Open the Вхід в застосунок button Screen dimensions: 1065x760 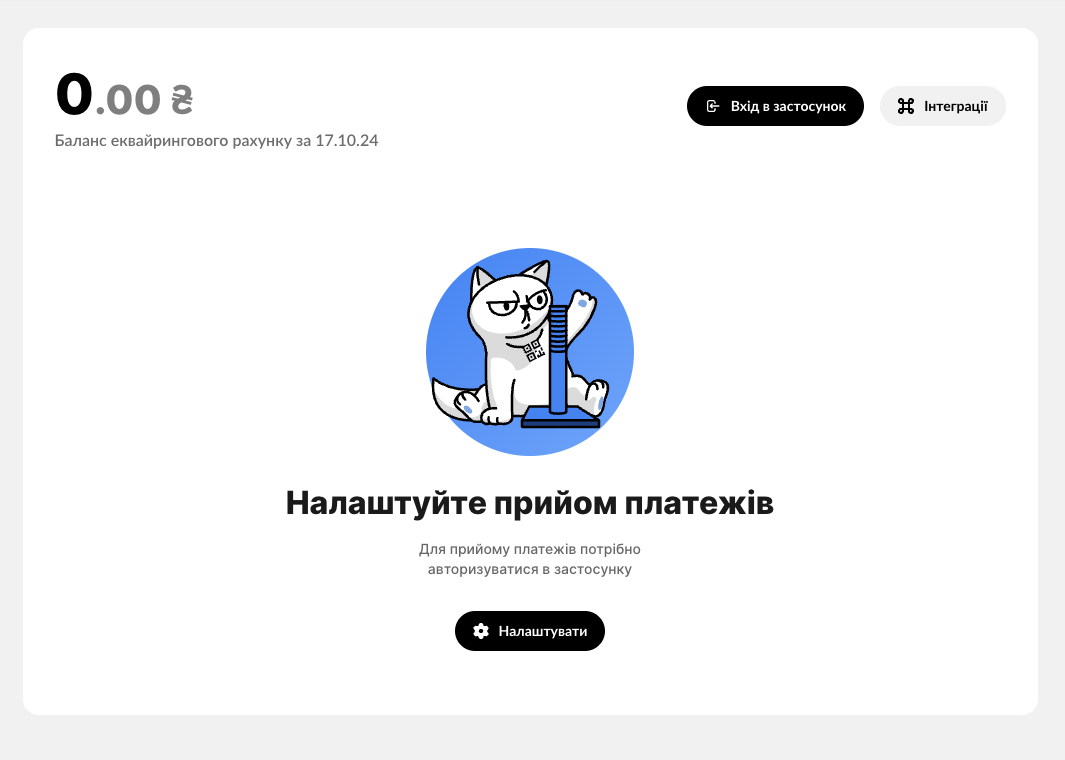[x=775, y=106]
